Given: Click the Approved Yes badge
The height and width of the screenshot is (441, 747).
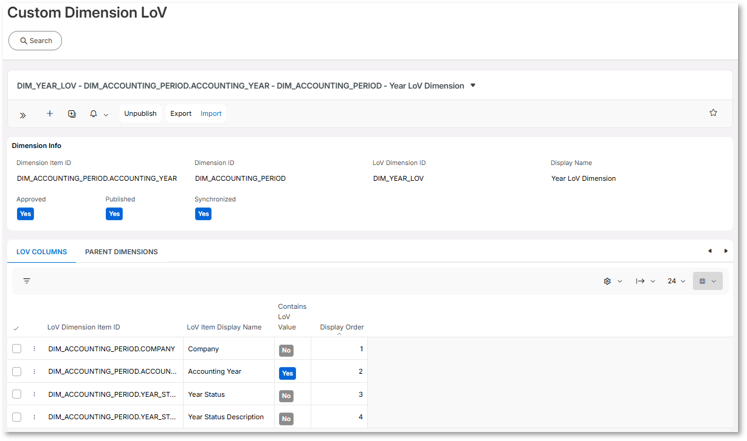Looking at the screenshot, I should pos(25,214).
